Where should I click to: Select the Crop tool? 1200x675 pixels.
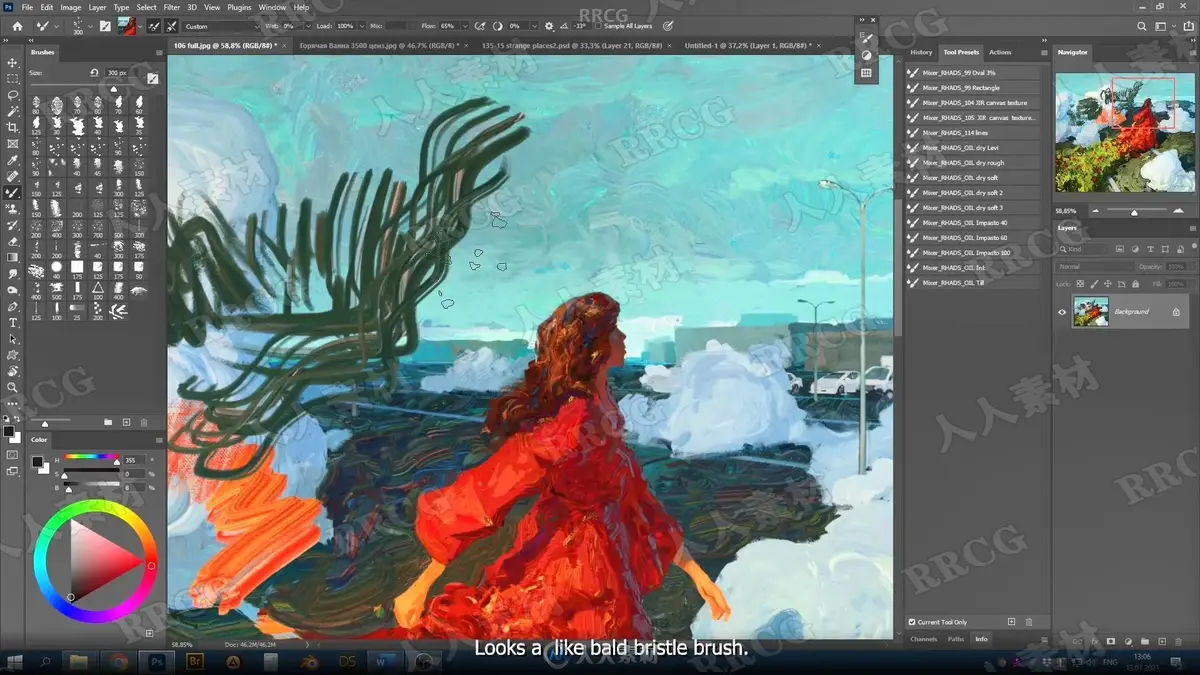click(x=13, y=127)
